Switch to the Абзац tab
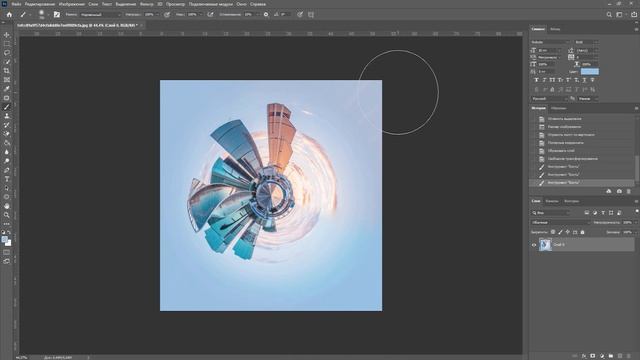The width and height of the screenshot is (640, 360). click(x=556, y=29)
